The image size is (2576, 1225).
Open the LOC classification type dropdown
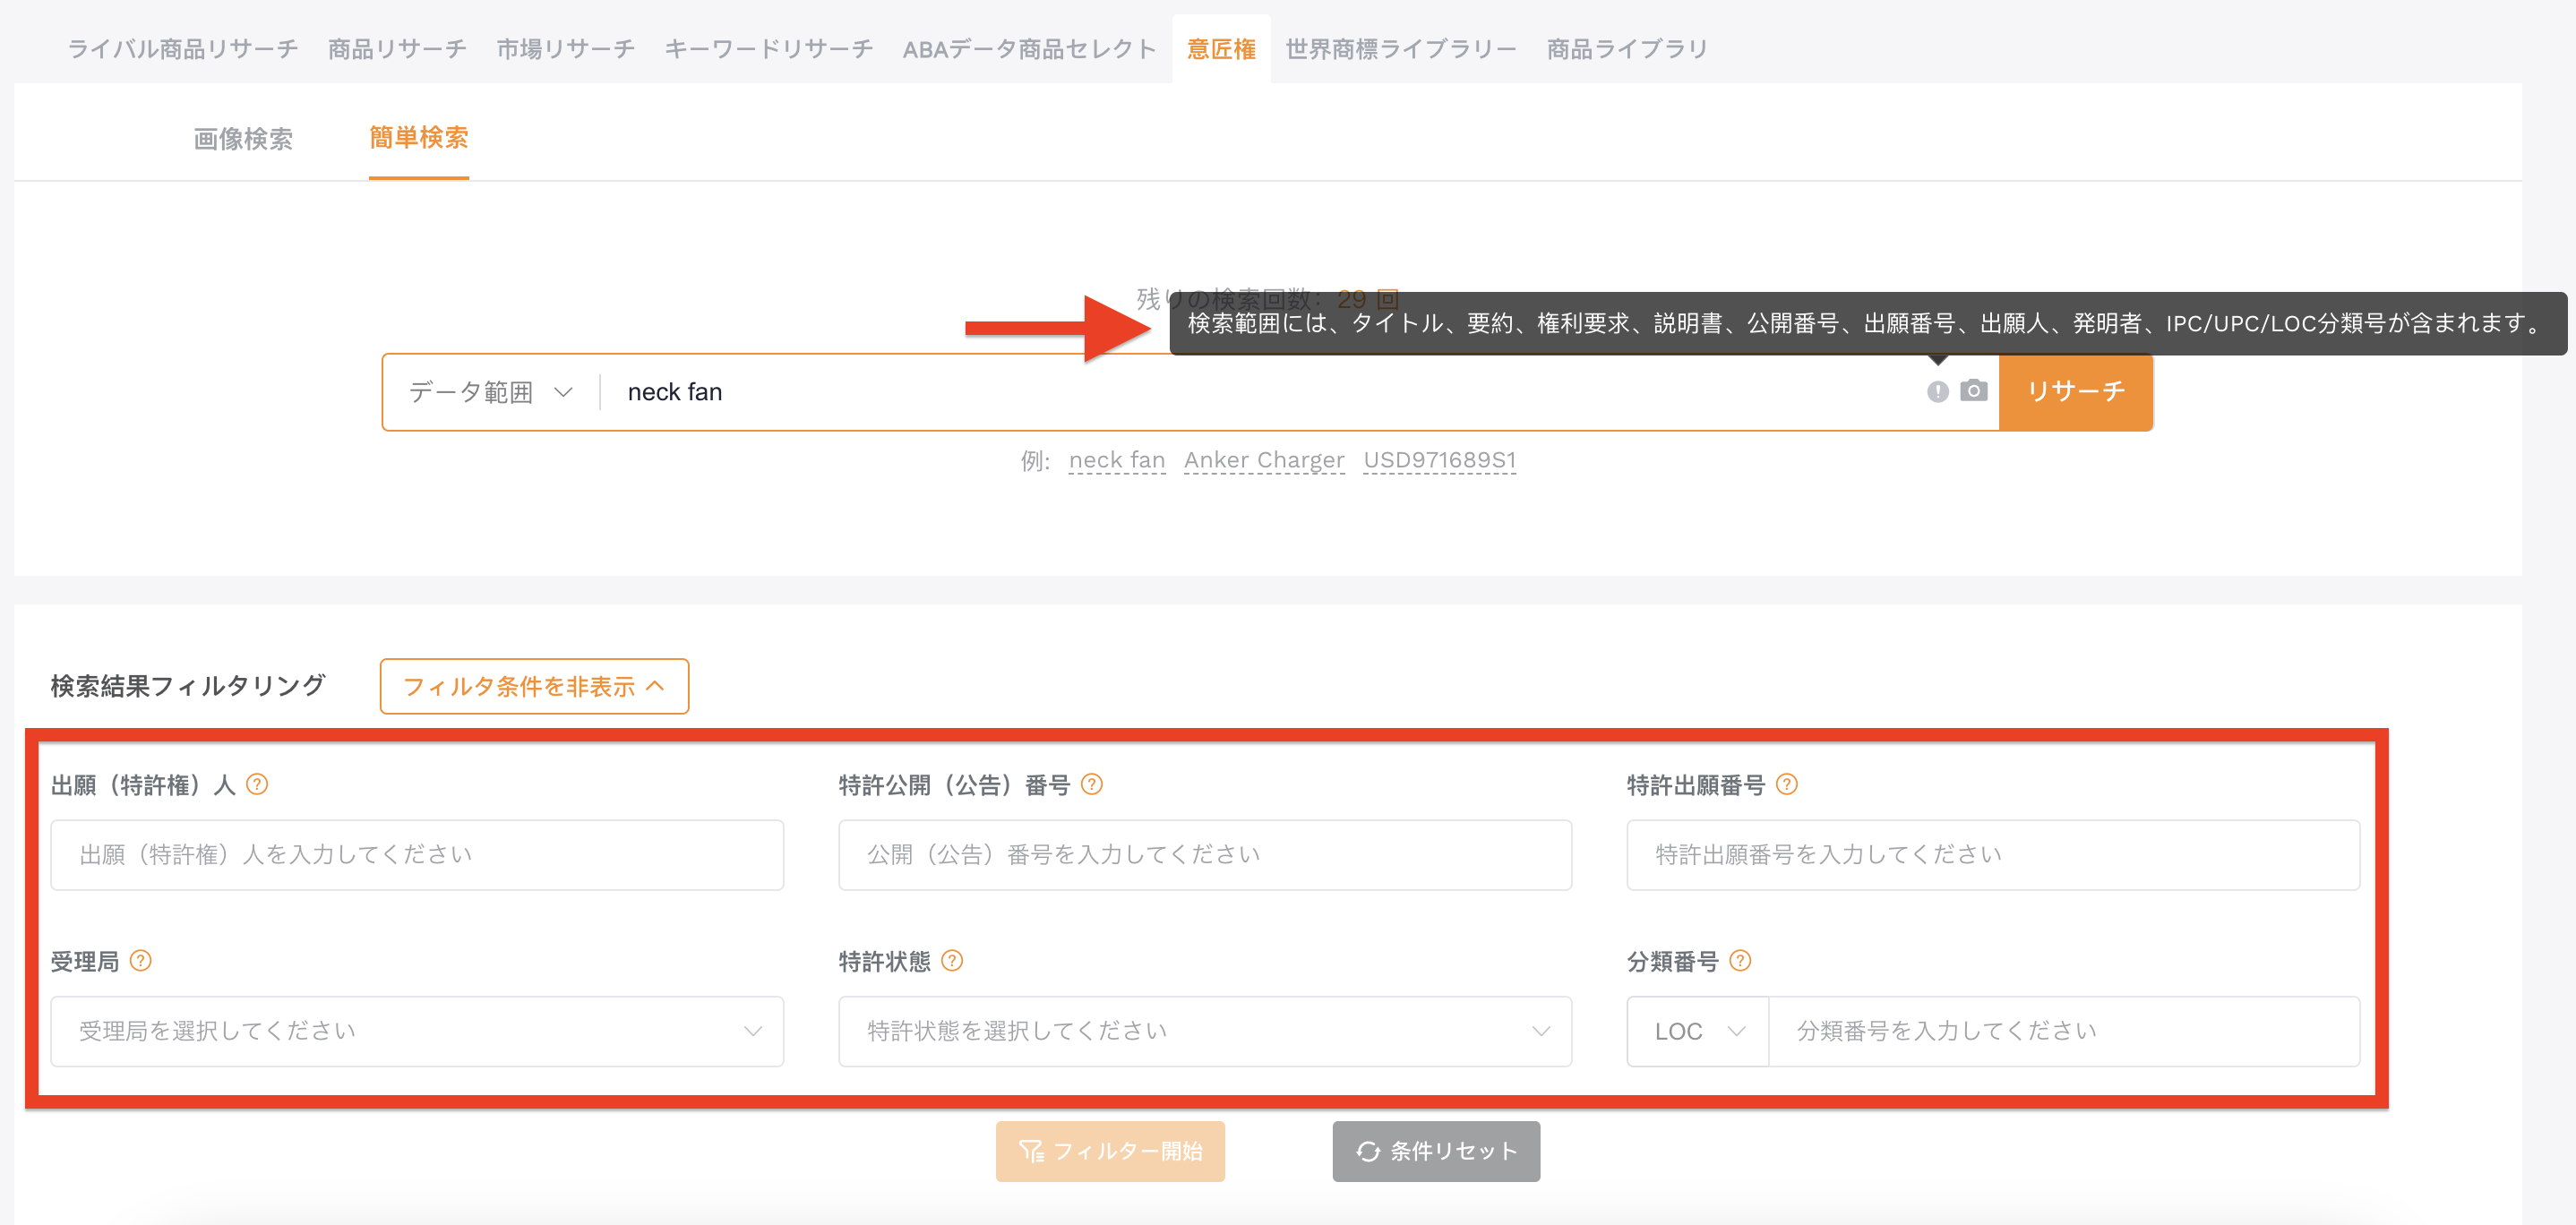tap(1698, 1031)
